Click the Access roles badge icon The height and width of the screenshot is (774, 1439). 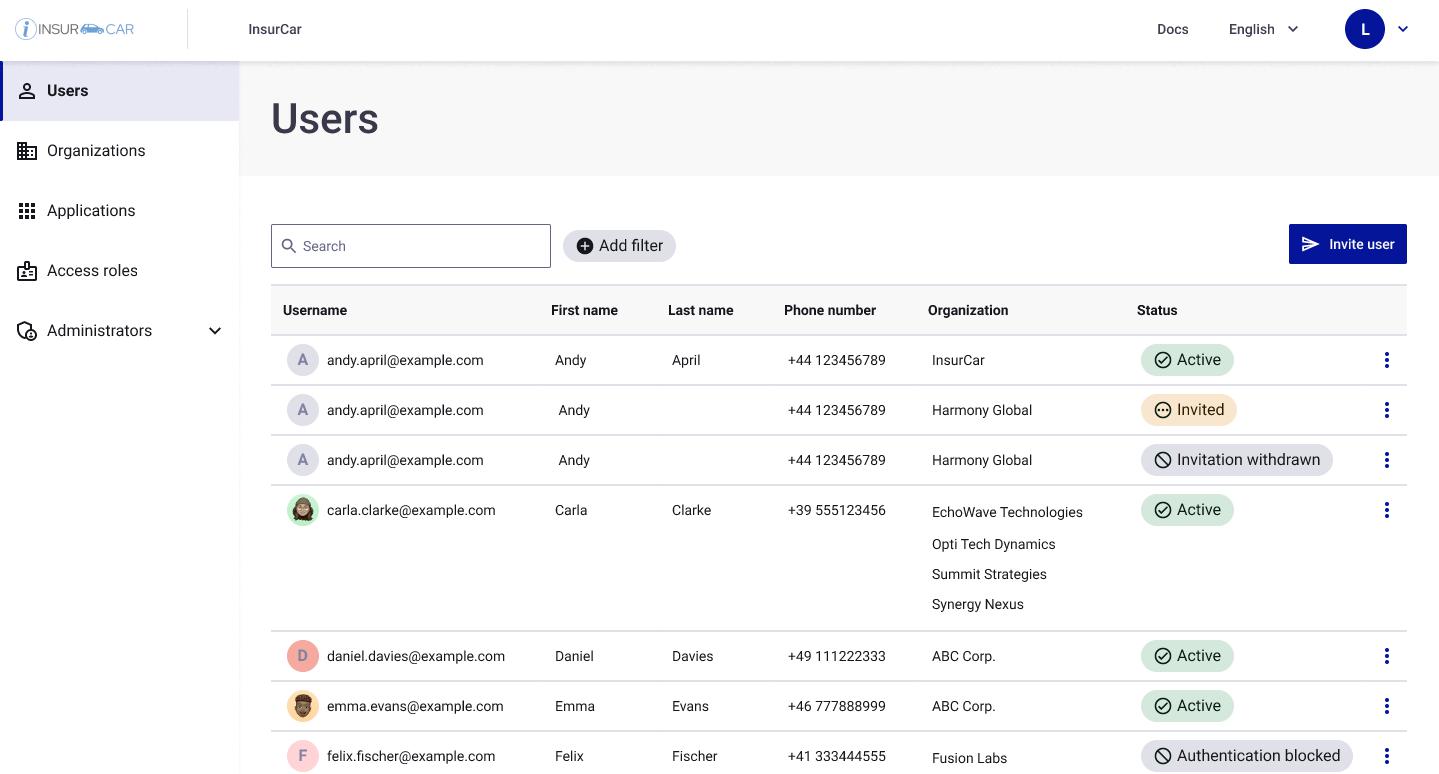27,270
